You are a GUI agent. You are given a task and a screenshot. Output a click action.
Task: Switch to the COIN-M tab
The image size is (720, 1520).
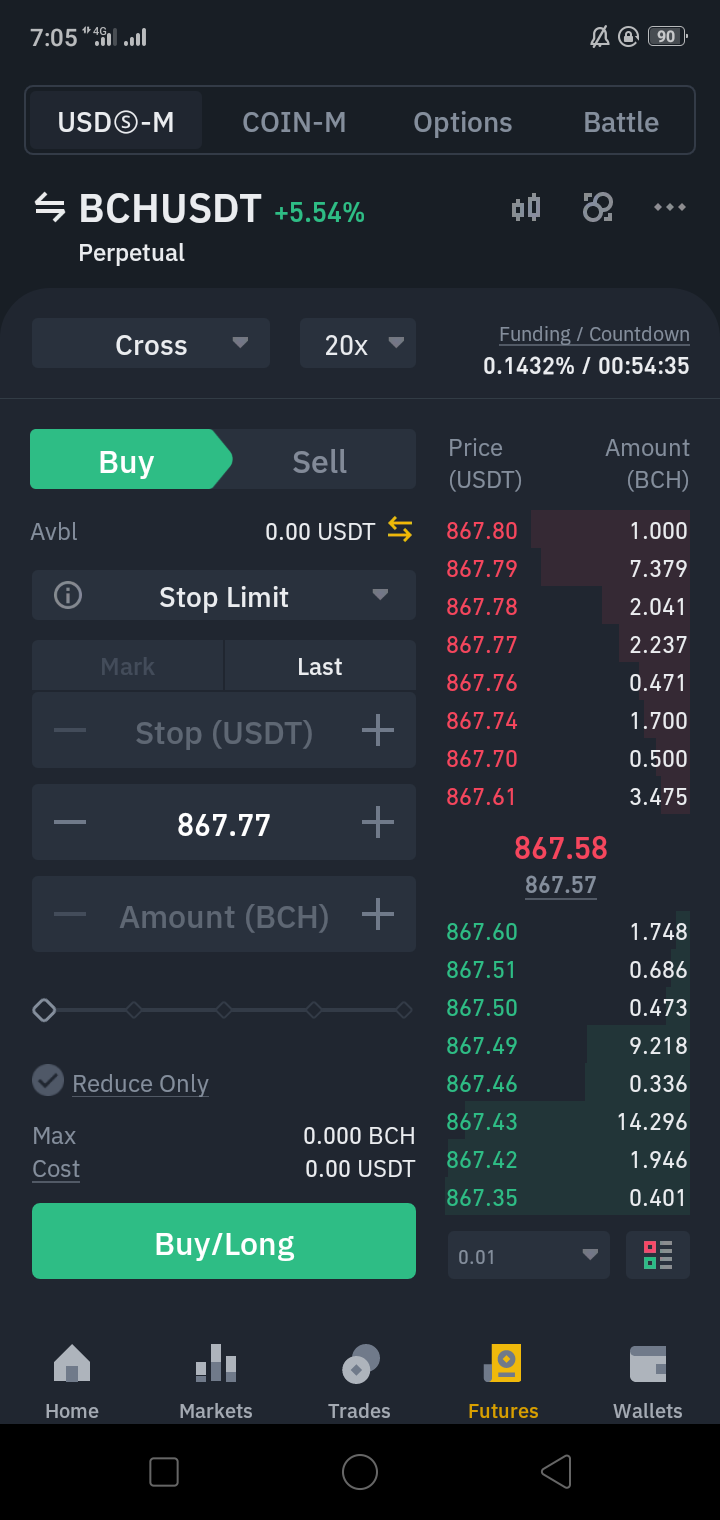point(294,122)
